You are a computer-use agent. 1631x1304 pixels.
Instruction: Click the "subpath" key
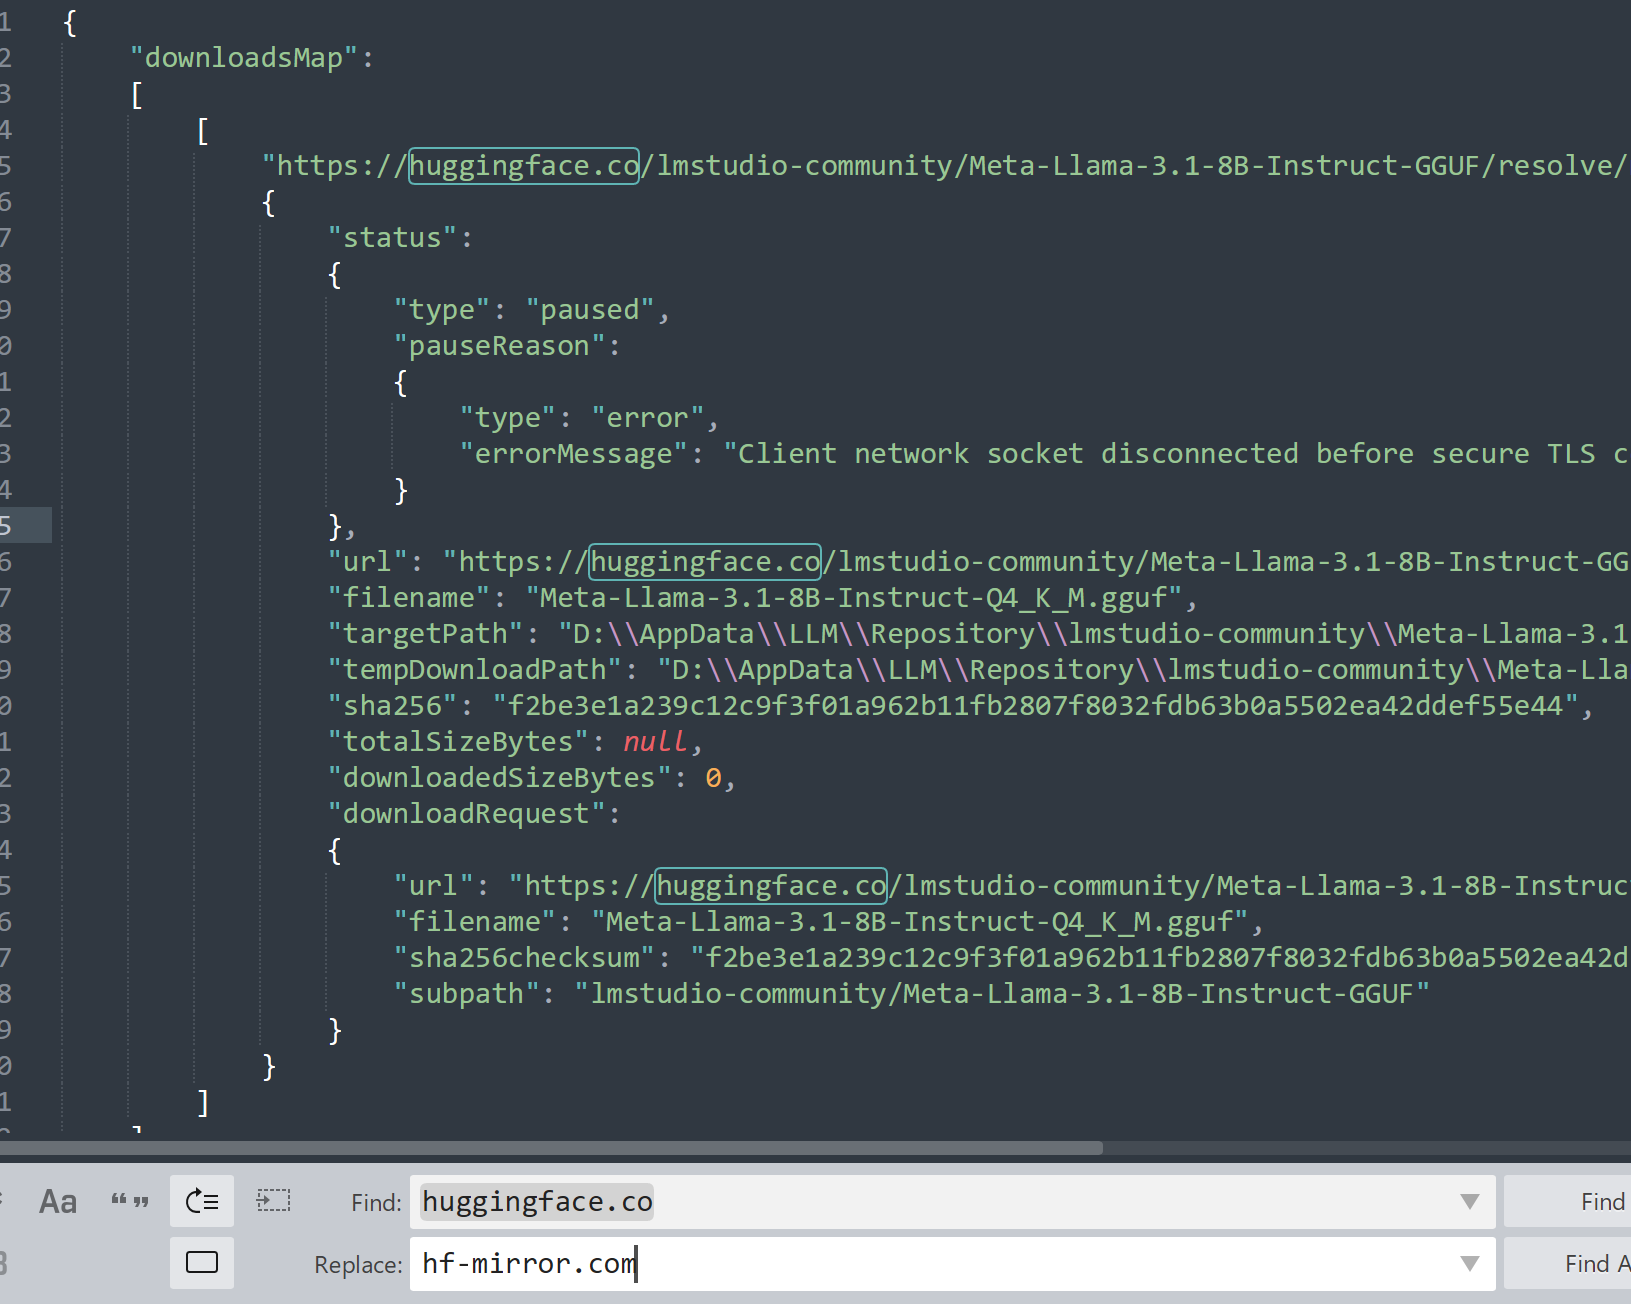tap(467, 994)
